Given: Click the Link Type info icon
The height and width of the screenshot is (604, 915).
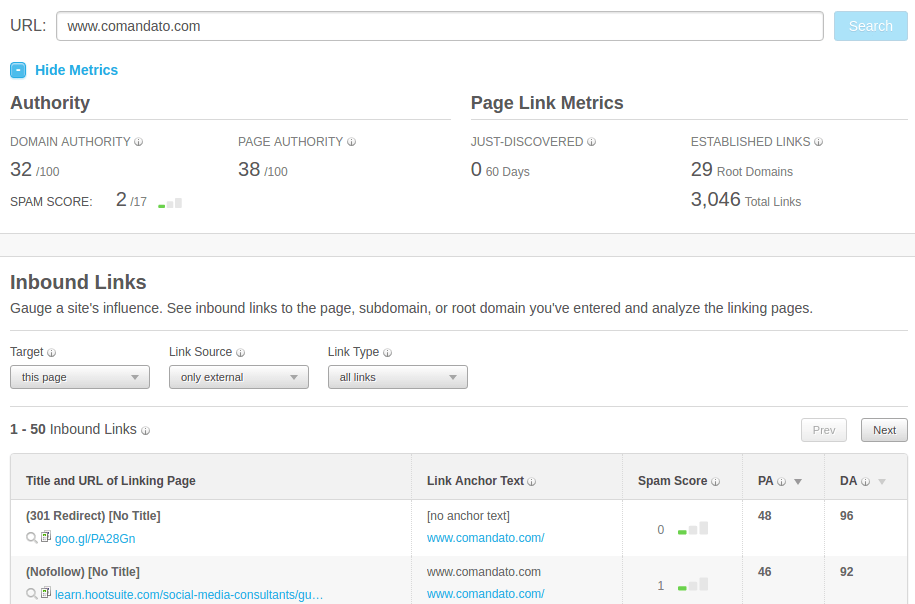Looking at the screenshot, I should [x=387, y=352].
